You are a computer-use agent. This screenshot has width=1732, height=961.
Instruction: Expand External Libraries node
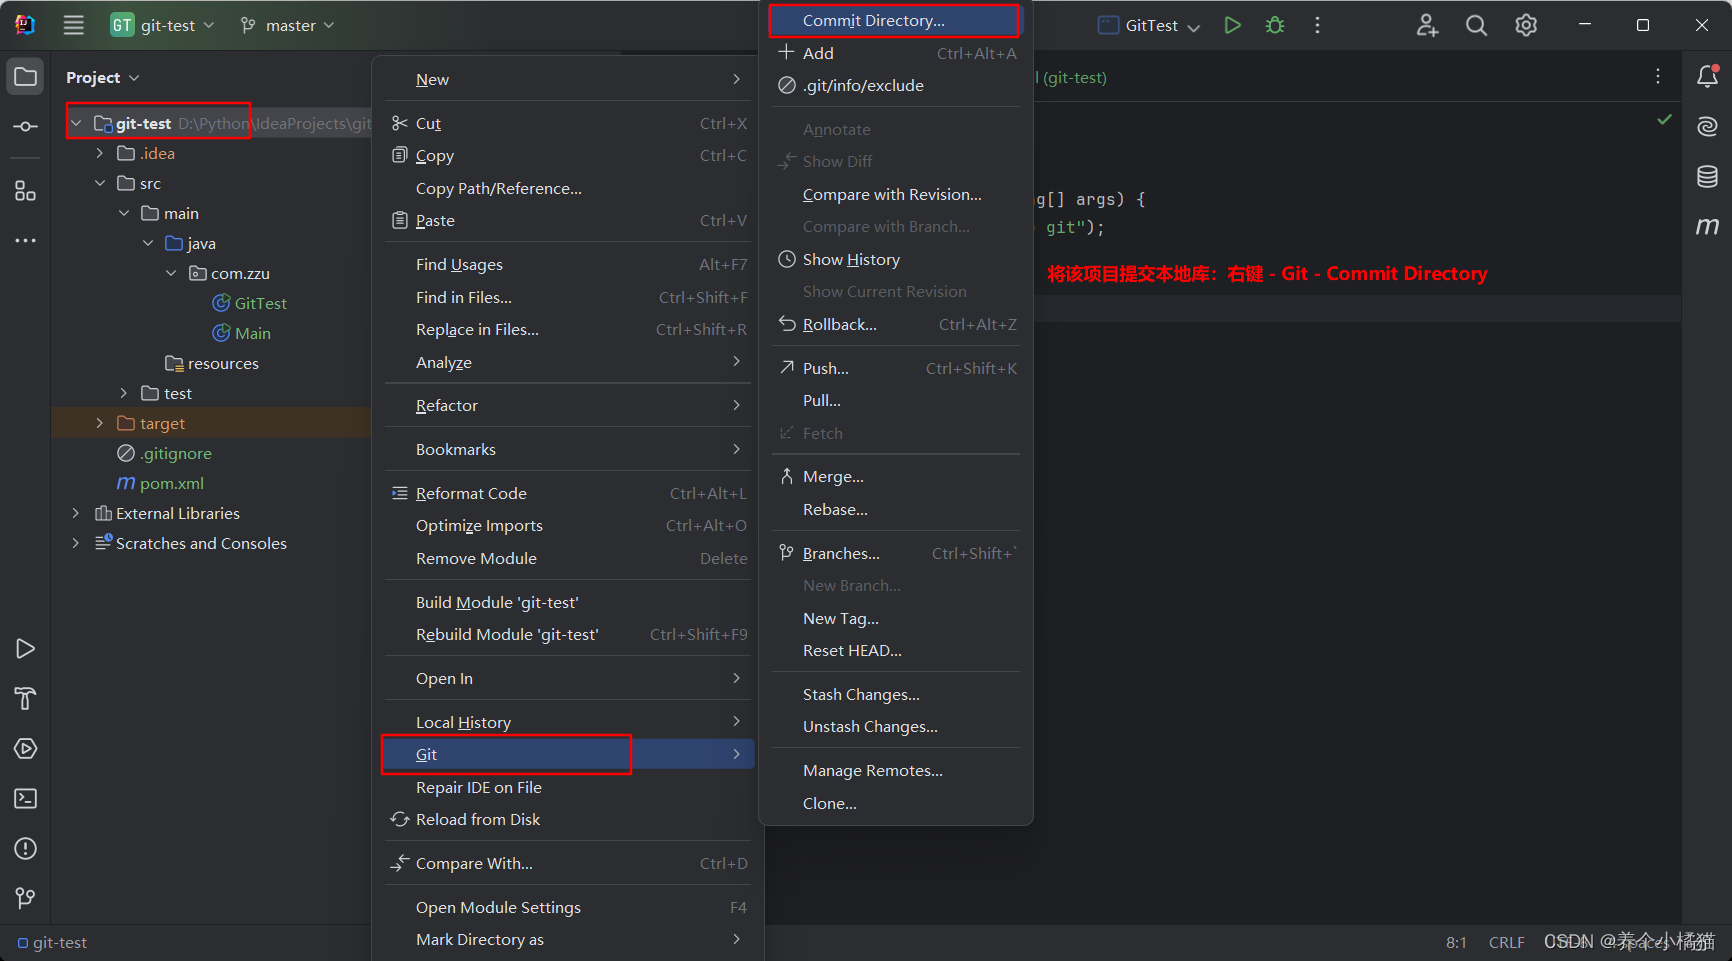coord(75,513)
